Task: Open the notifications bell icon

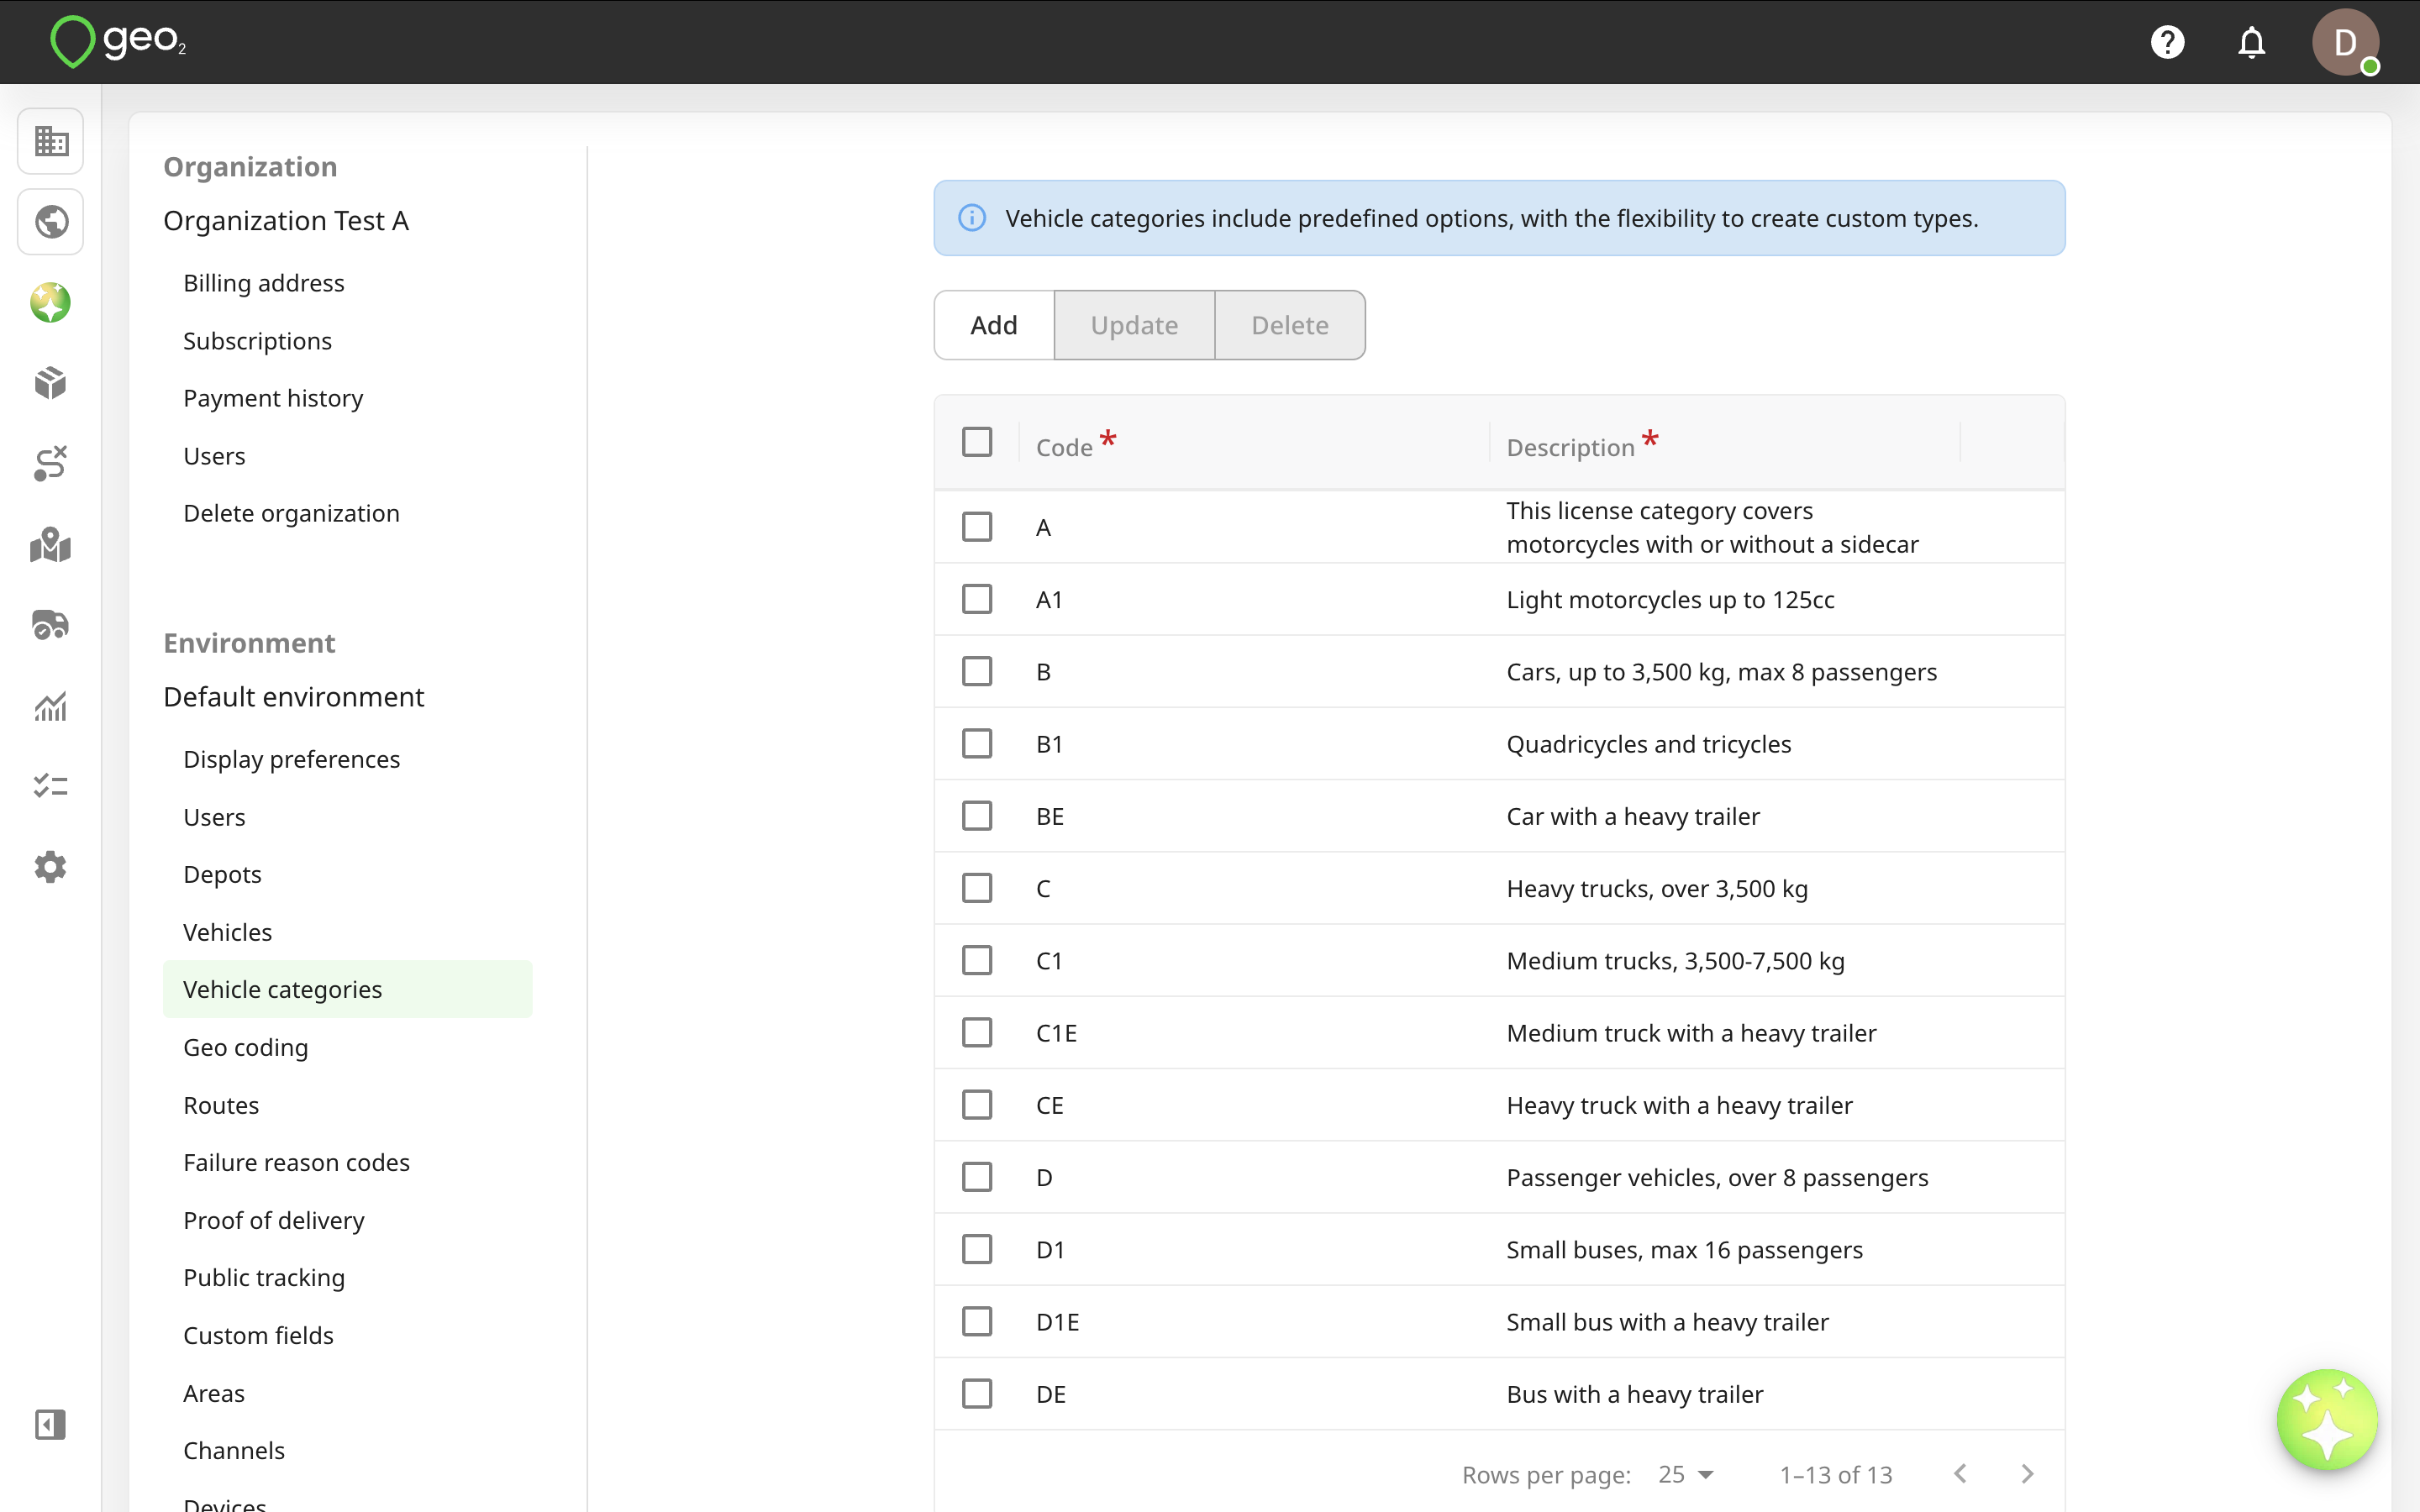Action: tap(2251, 42)
